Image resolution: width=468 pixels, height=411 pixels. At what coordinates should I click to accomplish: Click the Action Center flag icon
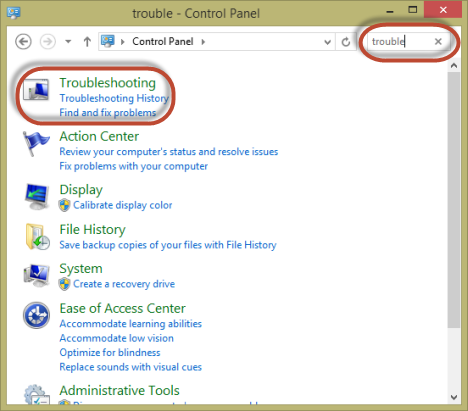click(x=36, y=143)
